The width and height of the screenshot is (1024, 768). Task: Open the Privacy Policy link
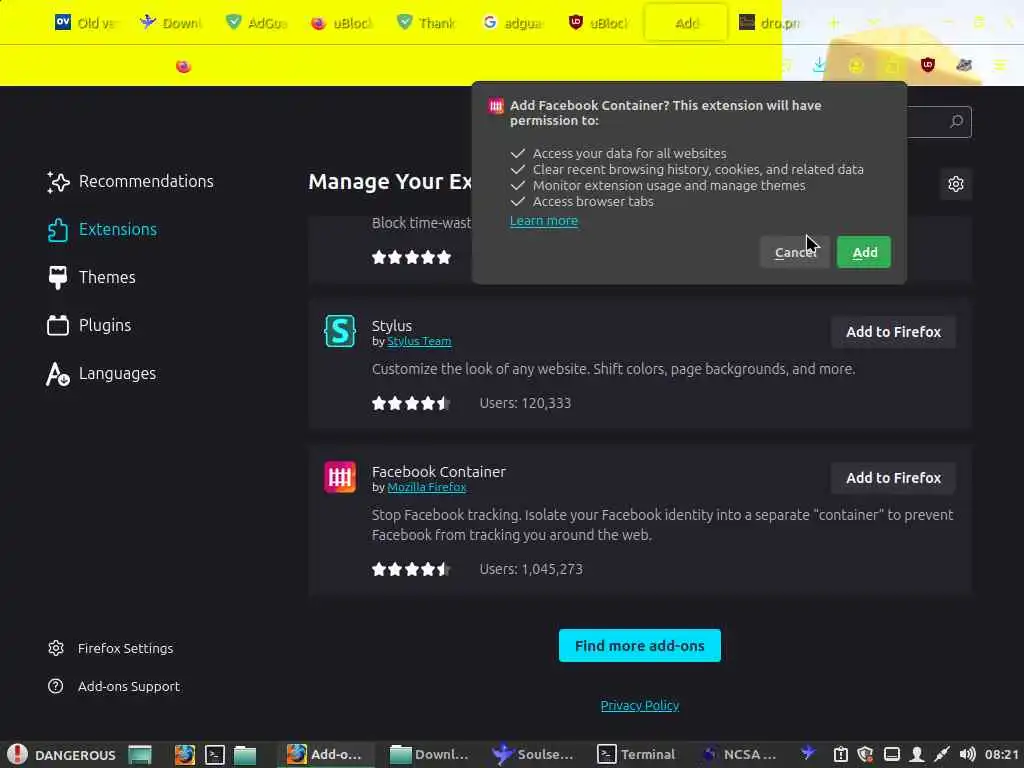[x=639, y=705]
